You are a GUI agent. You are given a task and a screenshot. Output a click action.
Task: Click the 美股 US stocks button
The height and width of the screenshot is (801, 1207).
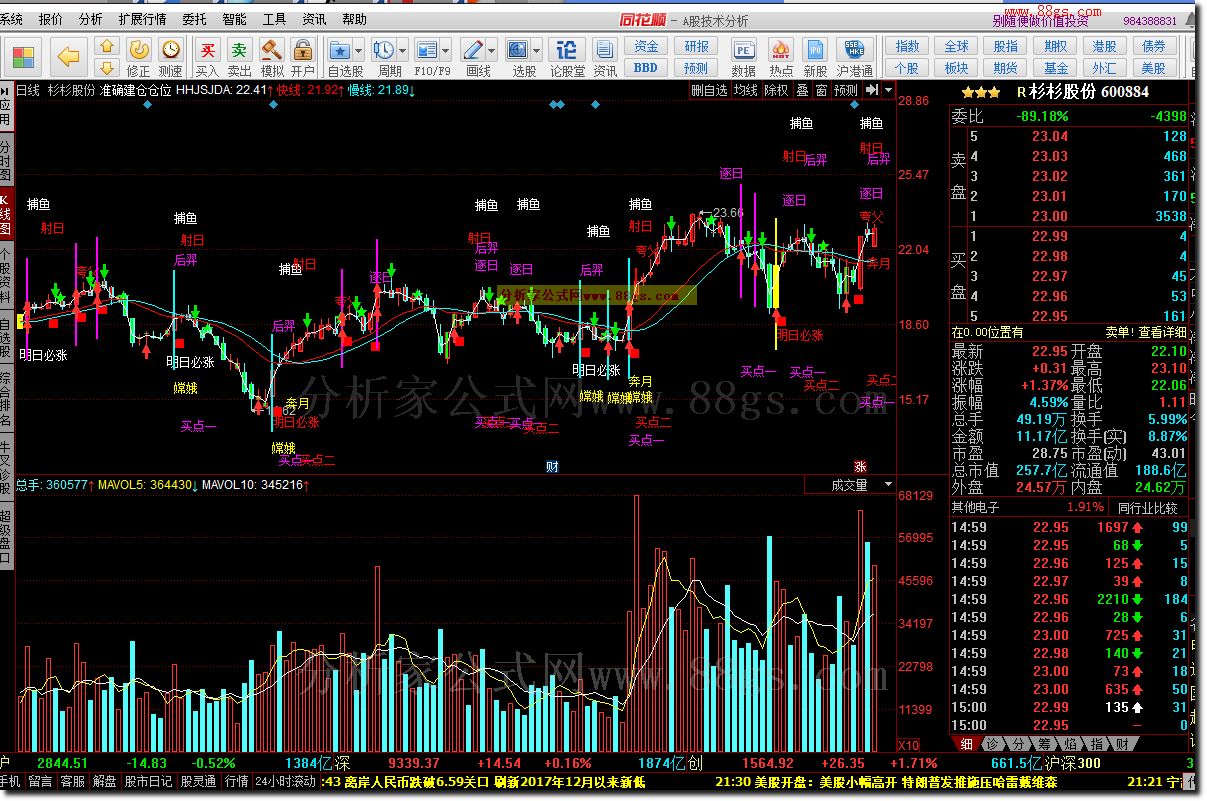pos(1153,68)
